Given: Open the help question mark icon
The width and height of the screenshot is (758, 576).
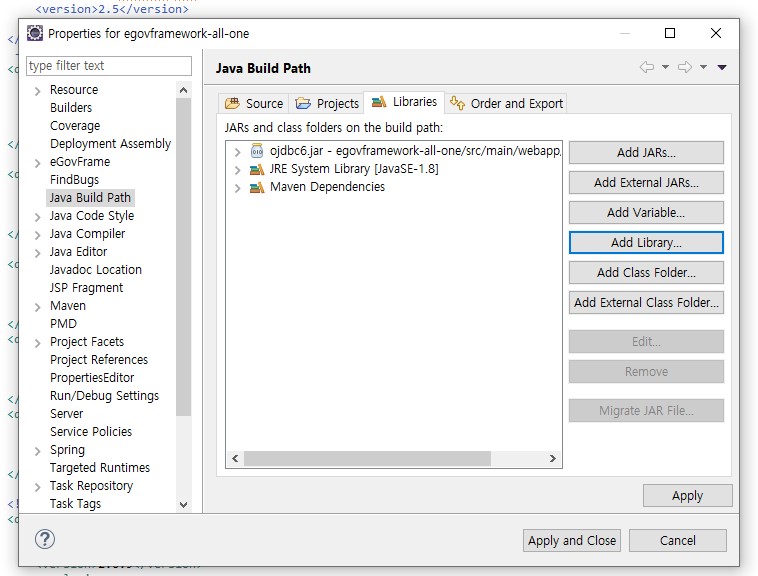Looking at the screenshot, I should [45, 539].
